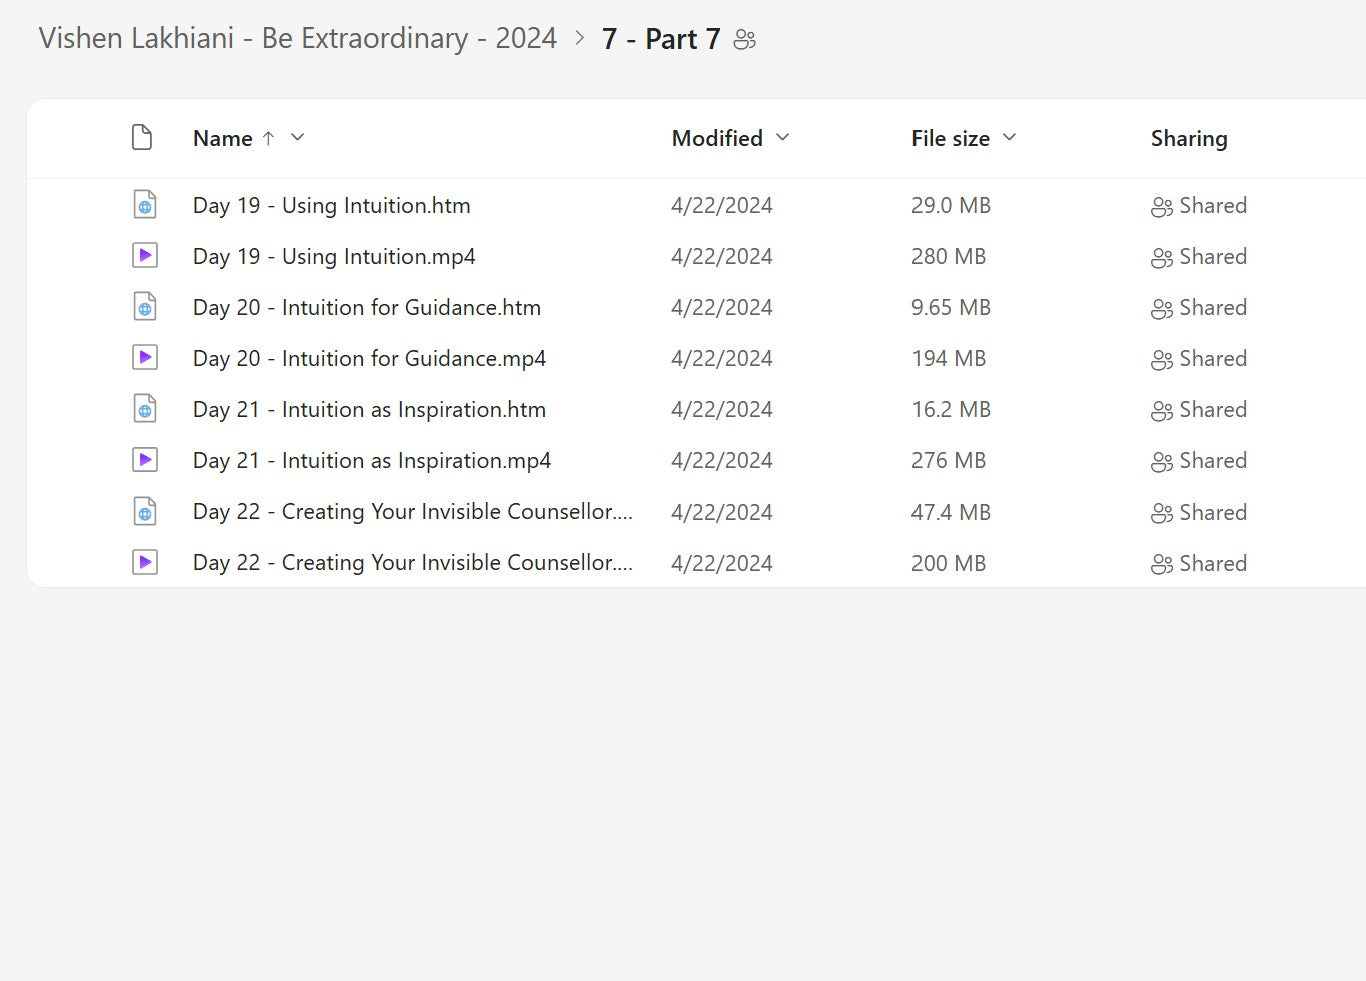The width and height of the screenshot is (1366, 981).
Task: Open Day 19 - Using Intuition.mp4
Action: click(x=334, y=257)
